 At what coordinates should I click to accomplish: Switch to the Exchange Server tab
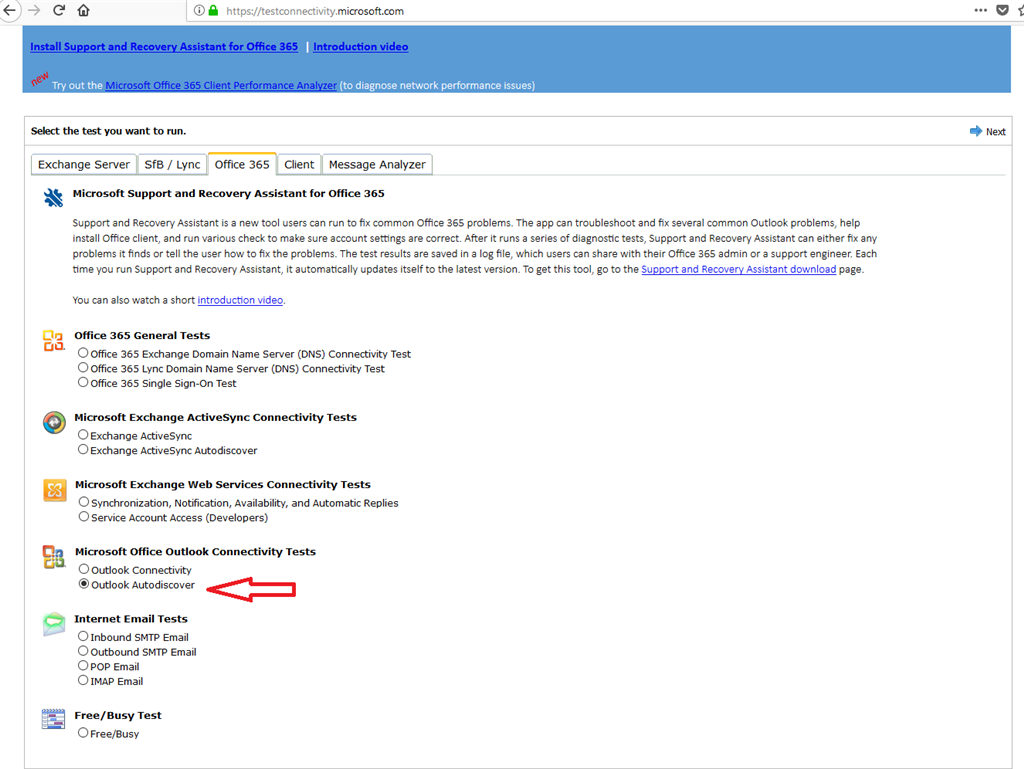pos(84,165)
